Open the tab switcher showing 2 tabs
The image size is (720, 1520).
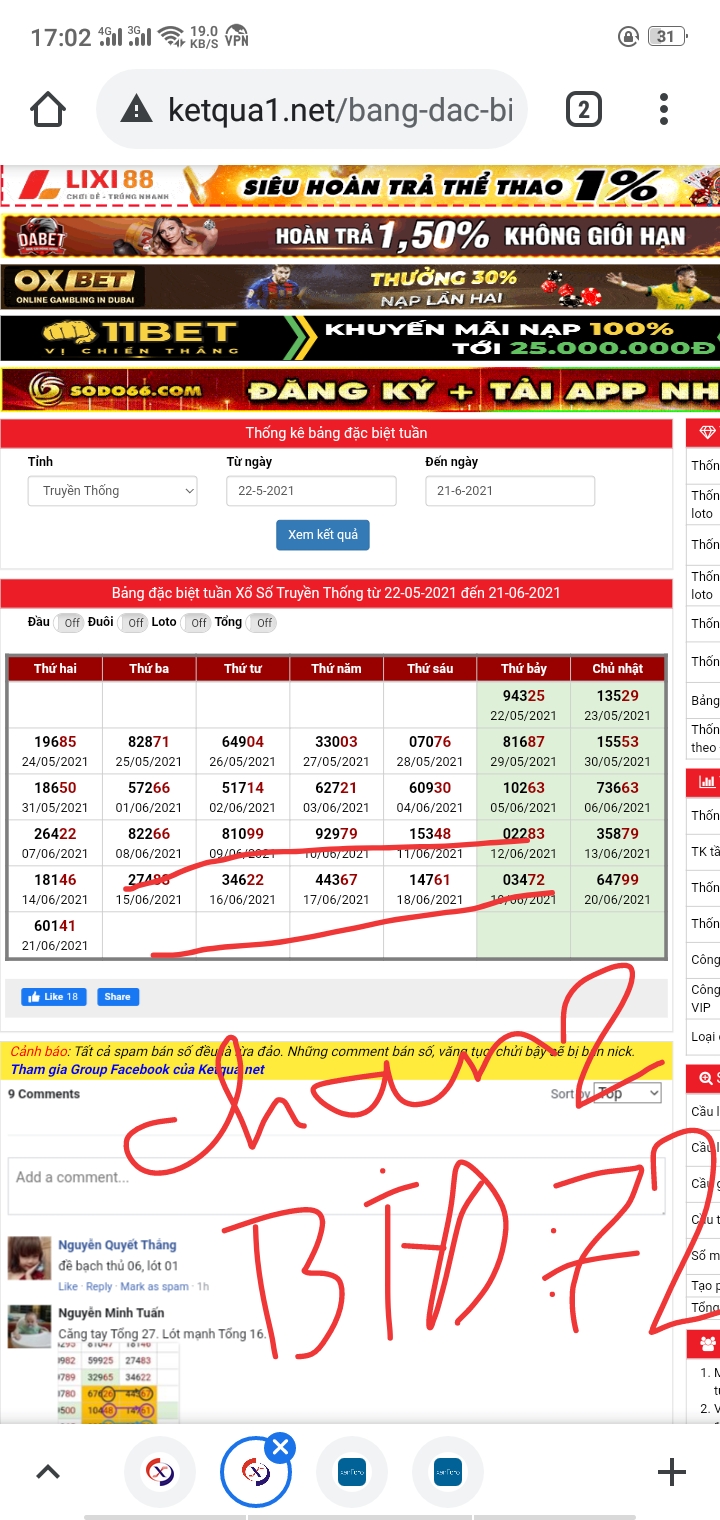point(583,109)
